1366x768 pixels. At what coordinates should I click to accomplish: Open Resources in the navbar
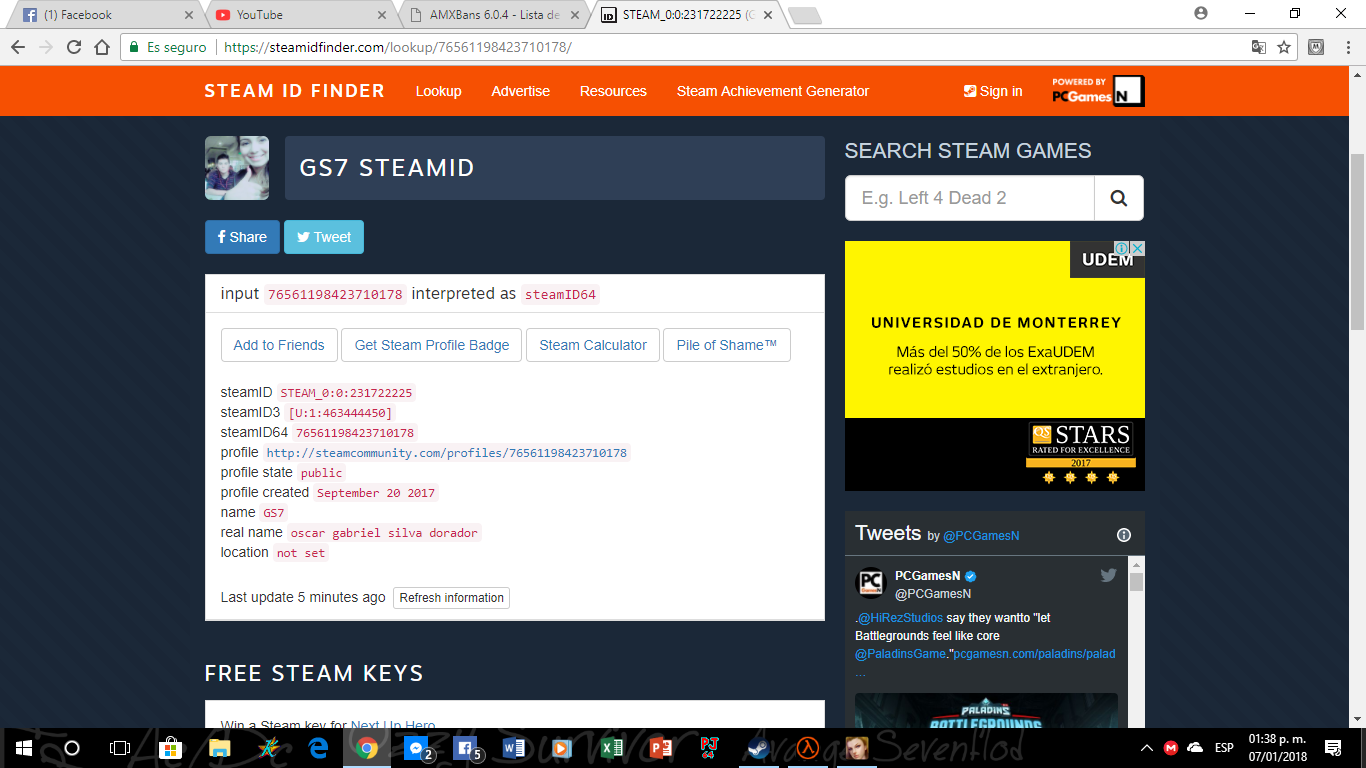[613, 91]
